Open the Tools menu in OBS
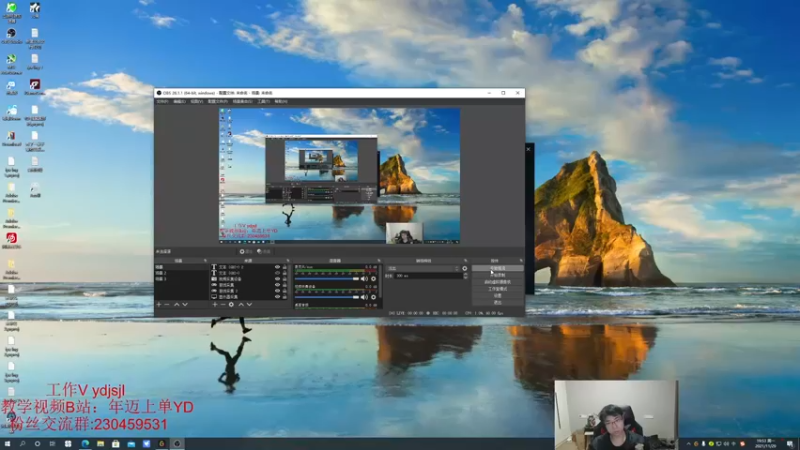Screen dimensions: 800x450 pyautogui.click(x=263, y=101)
